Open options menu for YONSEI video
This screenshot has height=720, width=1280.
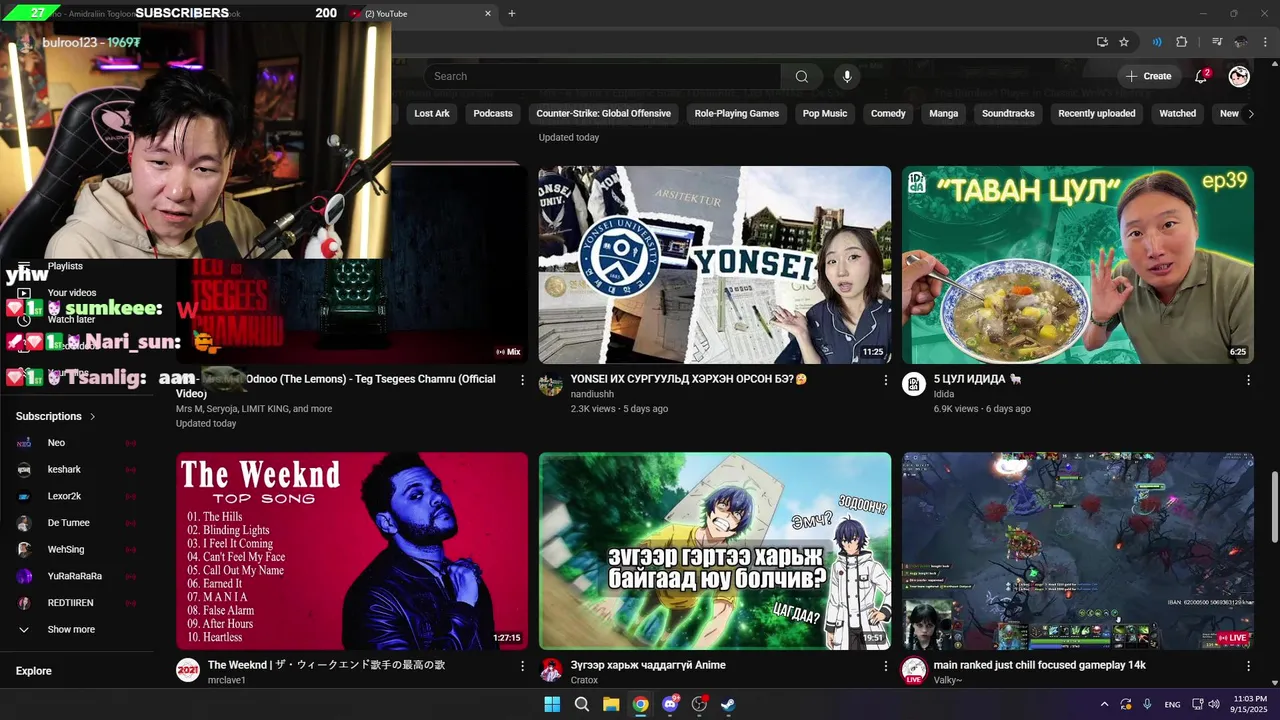click(x=885, y=380)
